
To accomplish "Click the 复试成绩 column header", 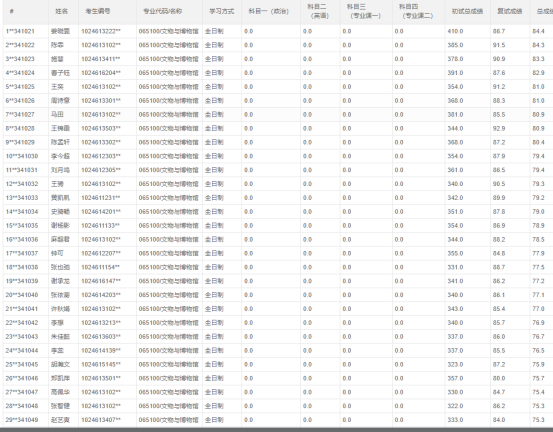I will tap(510, 12).
